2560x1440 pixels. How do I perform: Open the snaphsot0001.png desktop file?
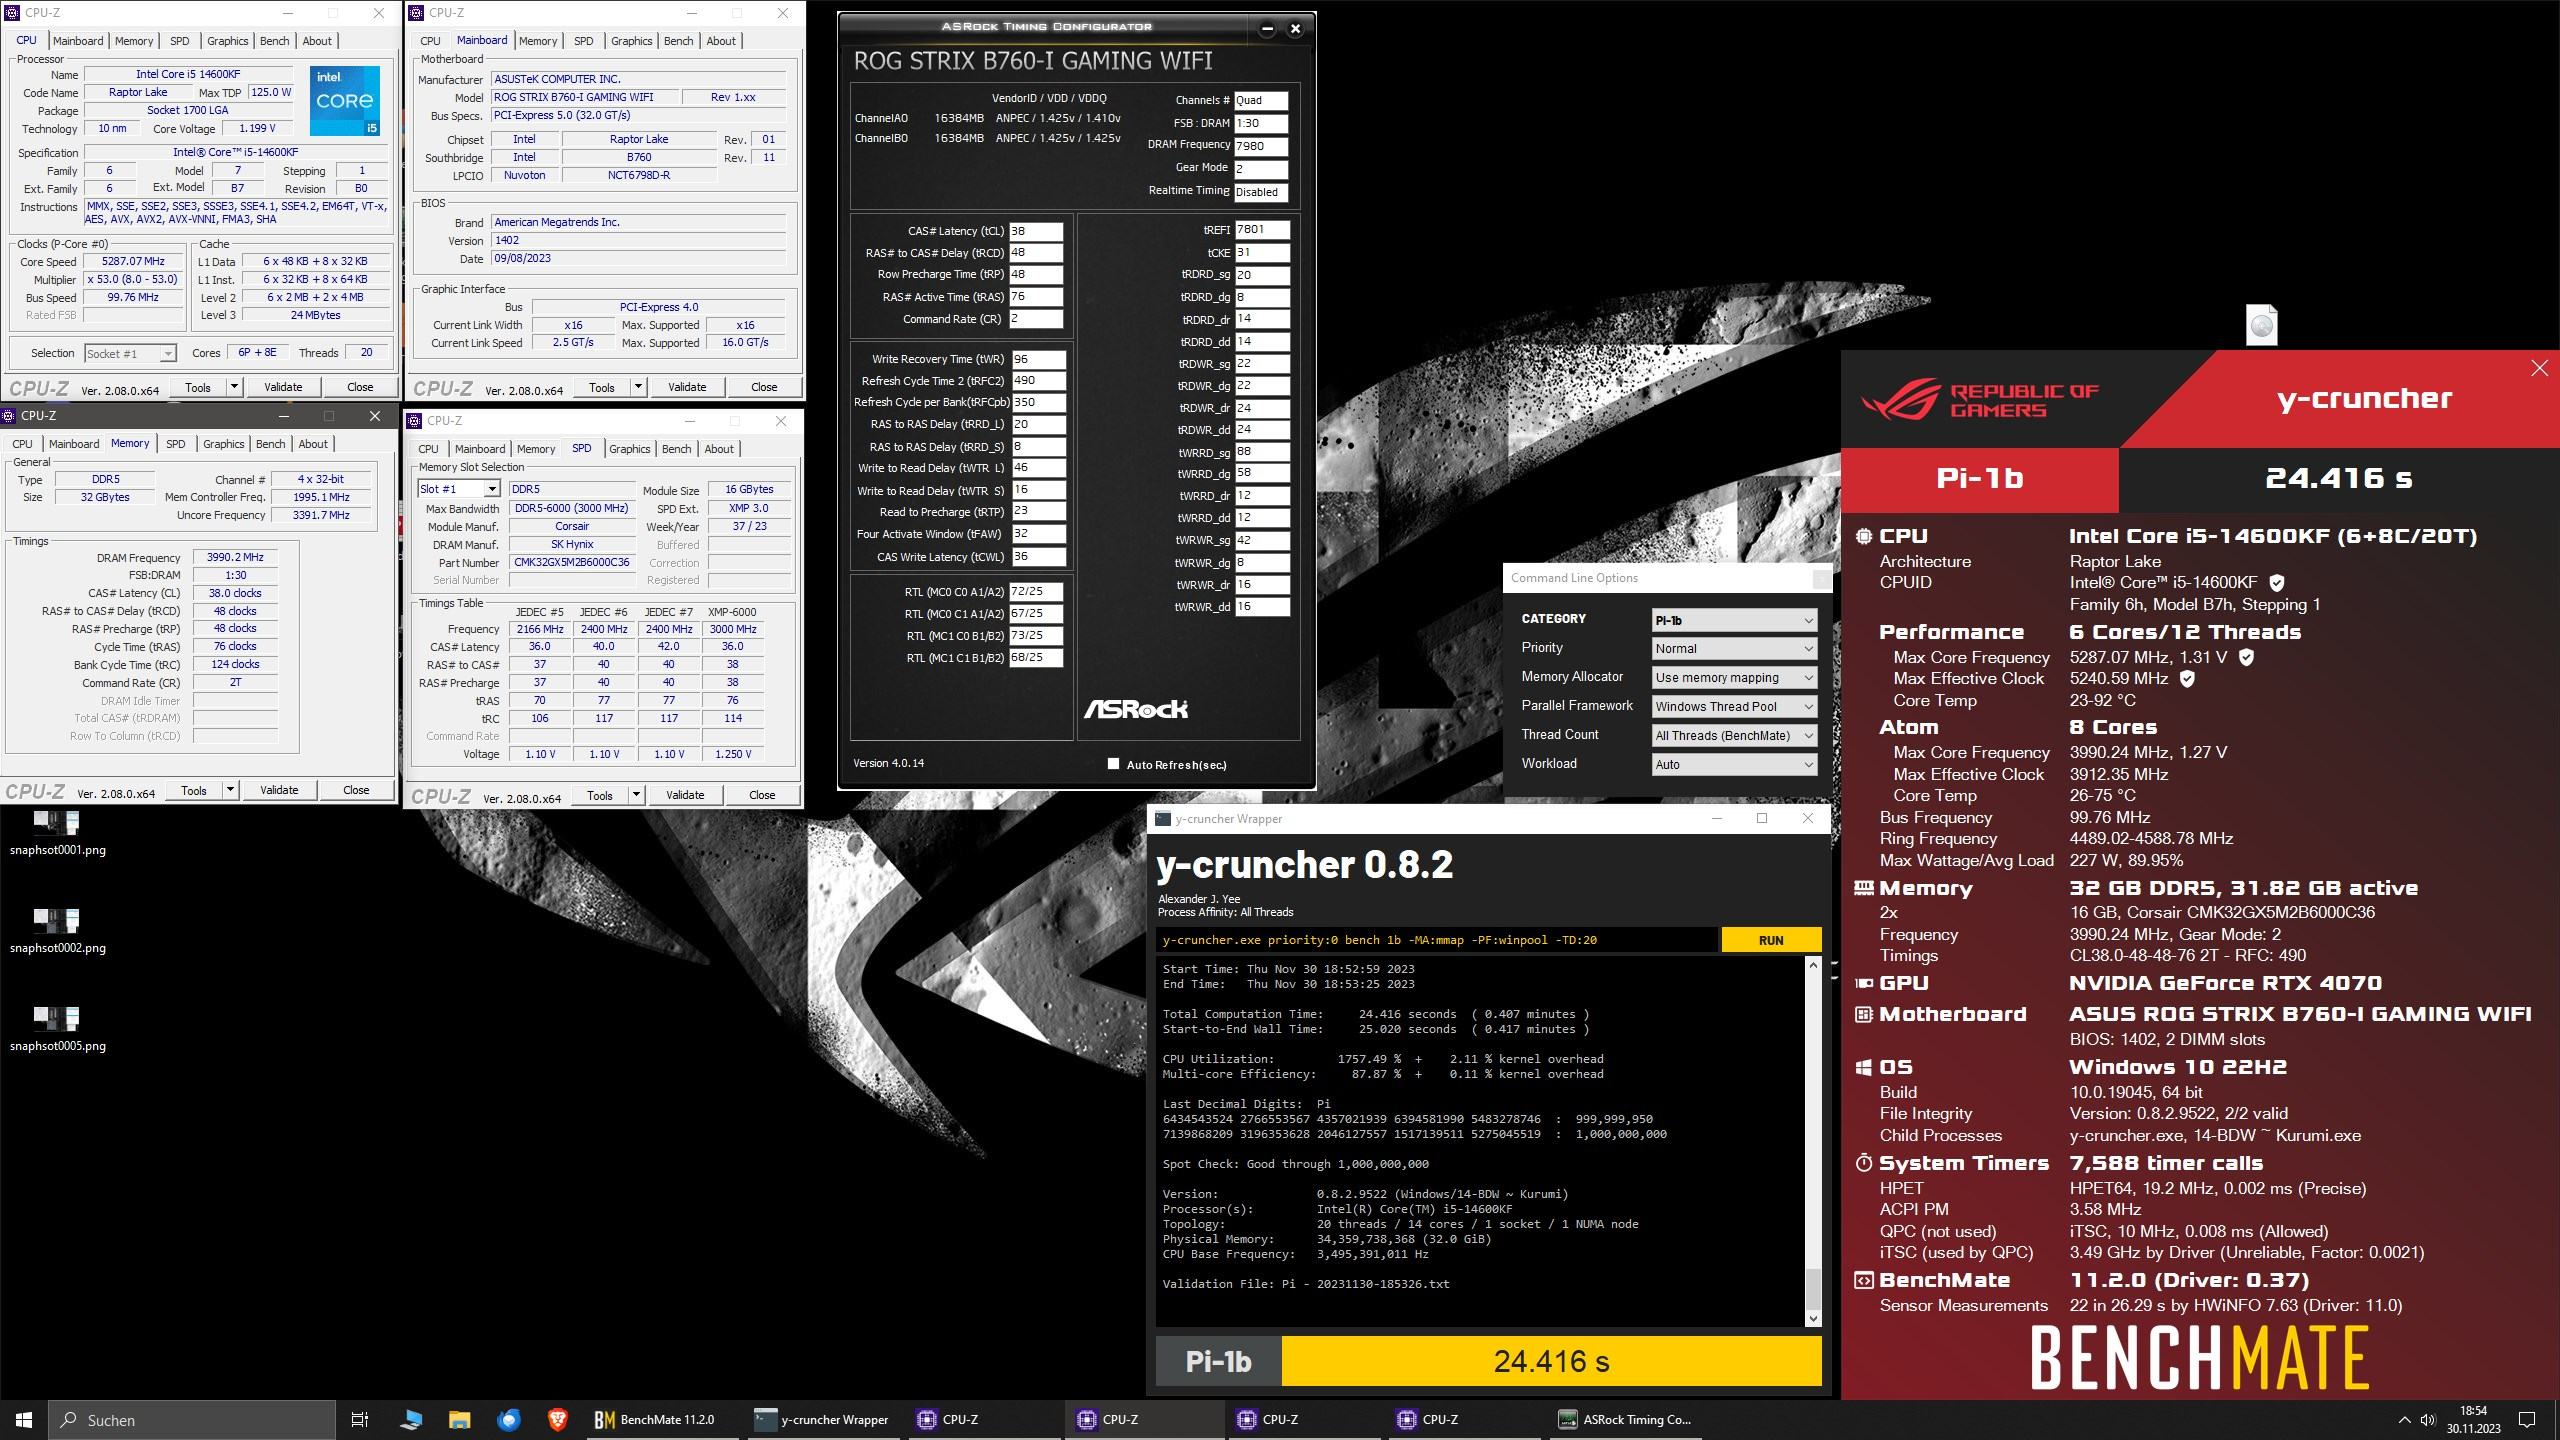(57, 833)
